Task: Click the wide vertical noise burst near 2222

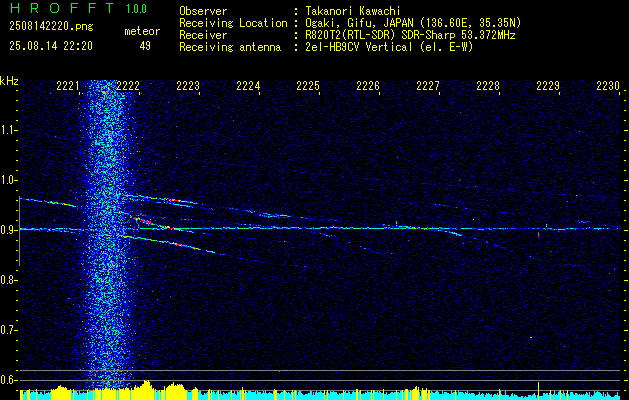Action: (x=108, y=235)
